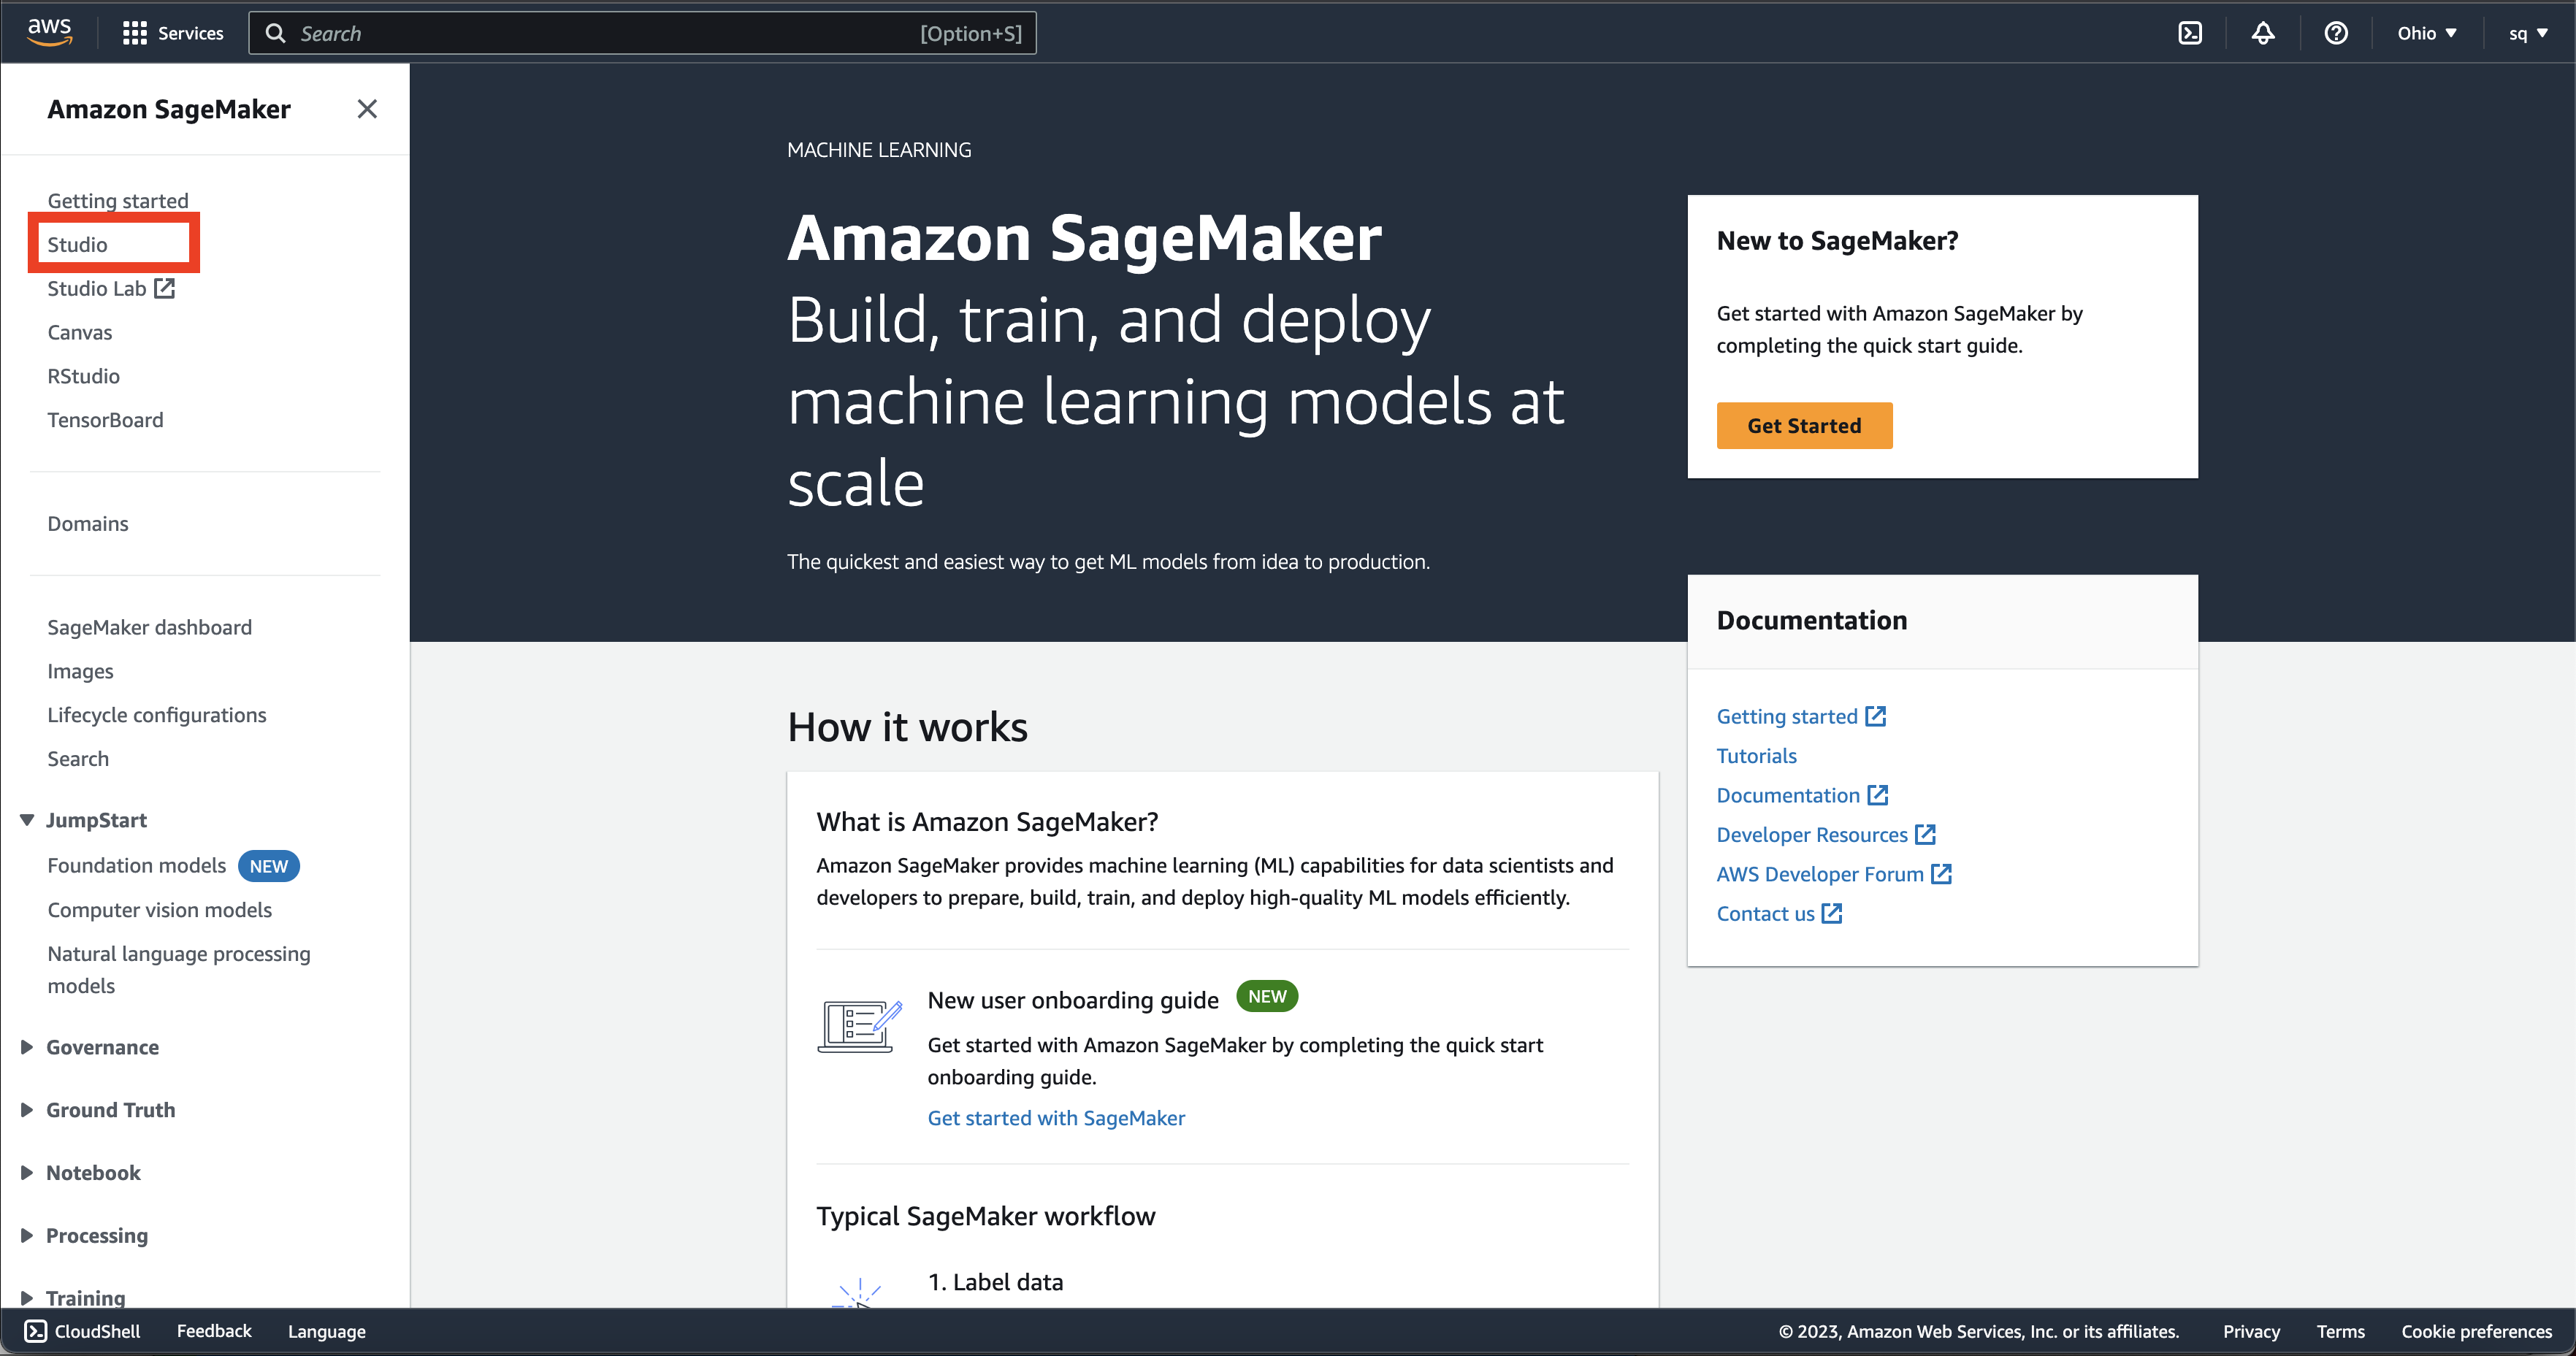The width and height of the screenshot is (2576, 1356).
Task: Click the CloudShell icon in footer
Action: coord(36,1330)
